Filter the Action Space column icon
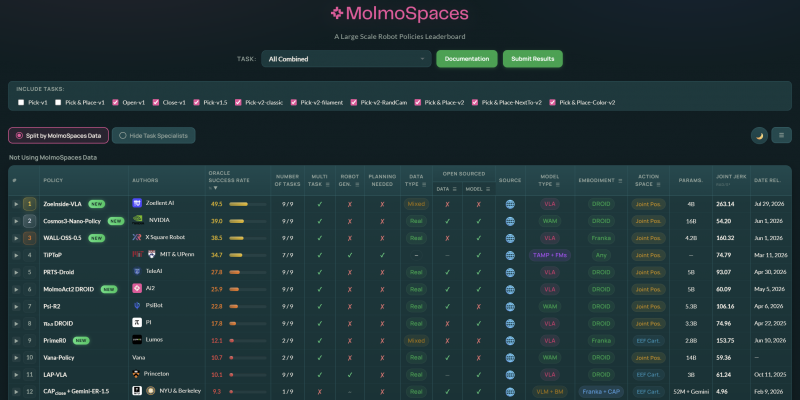 click(659, 184)
